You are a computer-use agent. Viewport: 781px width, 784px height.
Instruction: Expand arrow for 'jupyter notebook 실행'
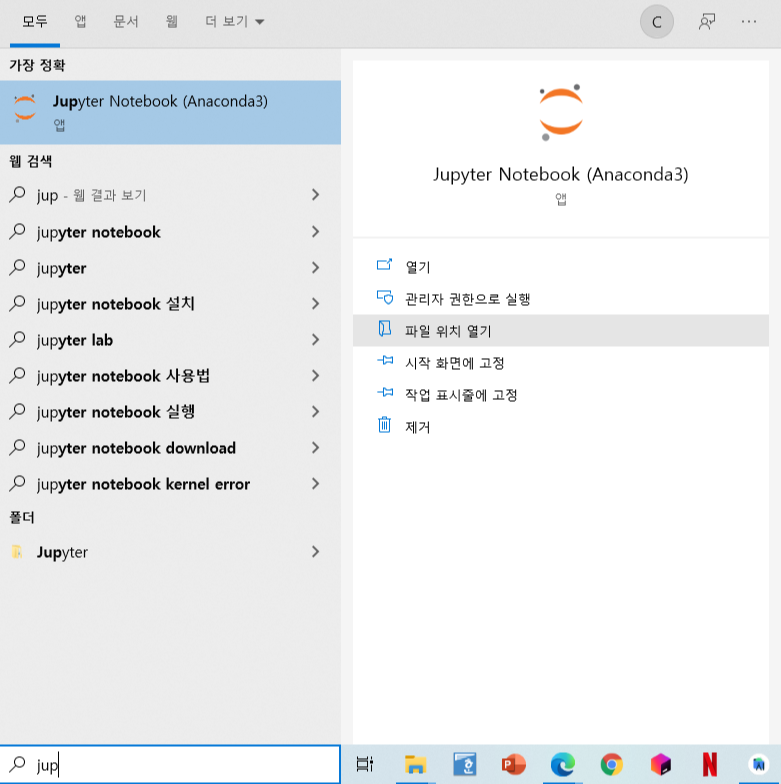click(315, 412)
